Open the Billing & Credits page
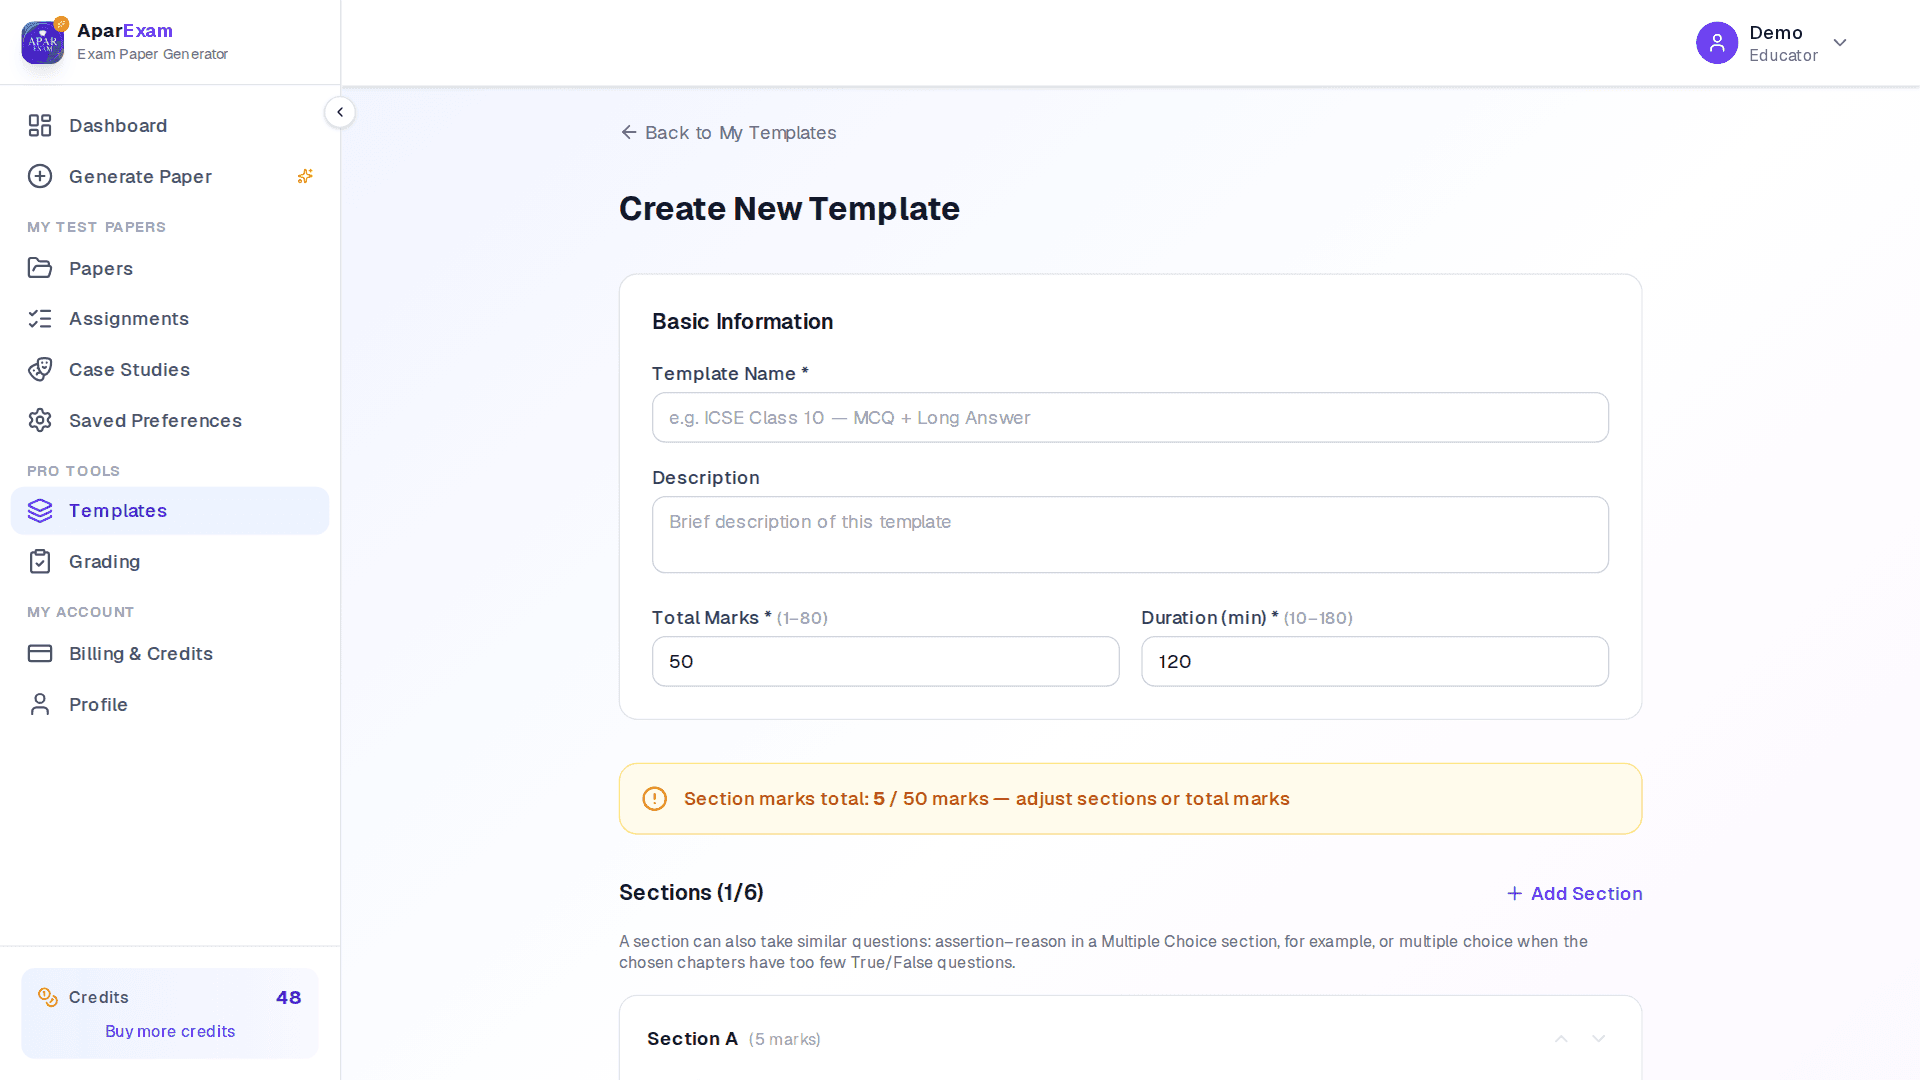1920x1080 pixels. coord(170,653)
